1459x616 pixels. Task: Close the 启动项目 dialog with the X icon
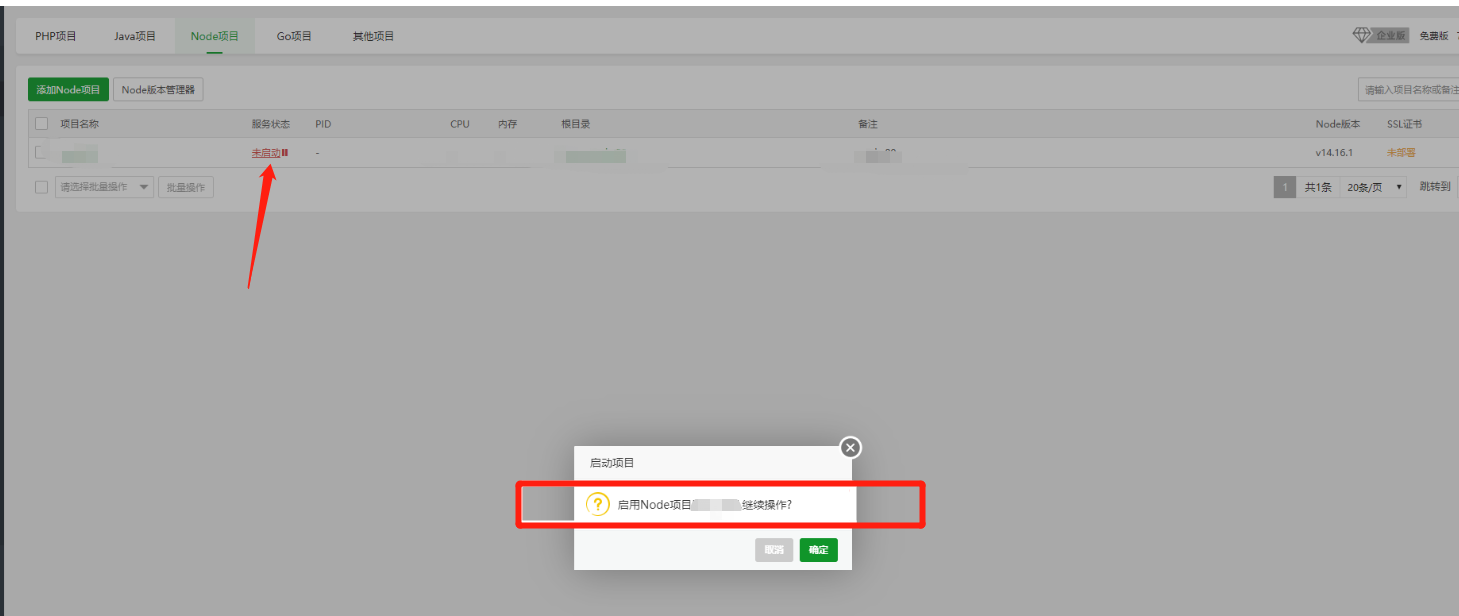[x=850, y=447]
